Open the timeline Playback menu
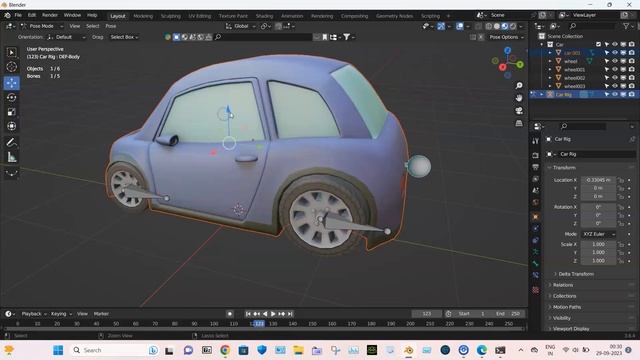The height and width of the screenshot is (360, 640). 33,314
